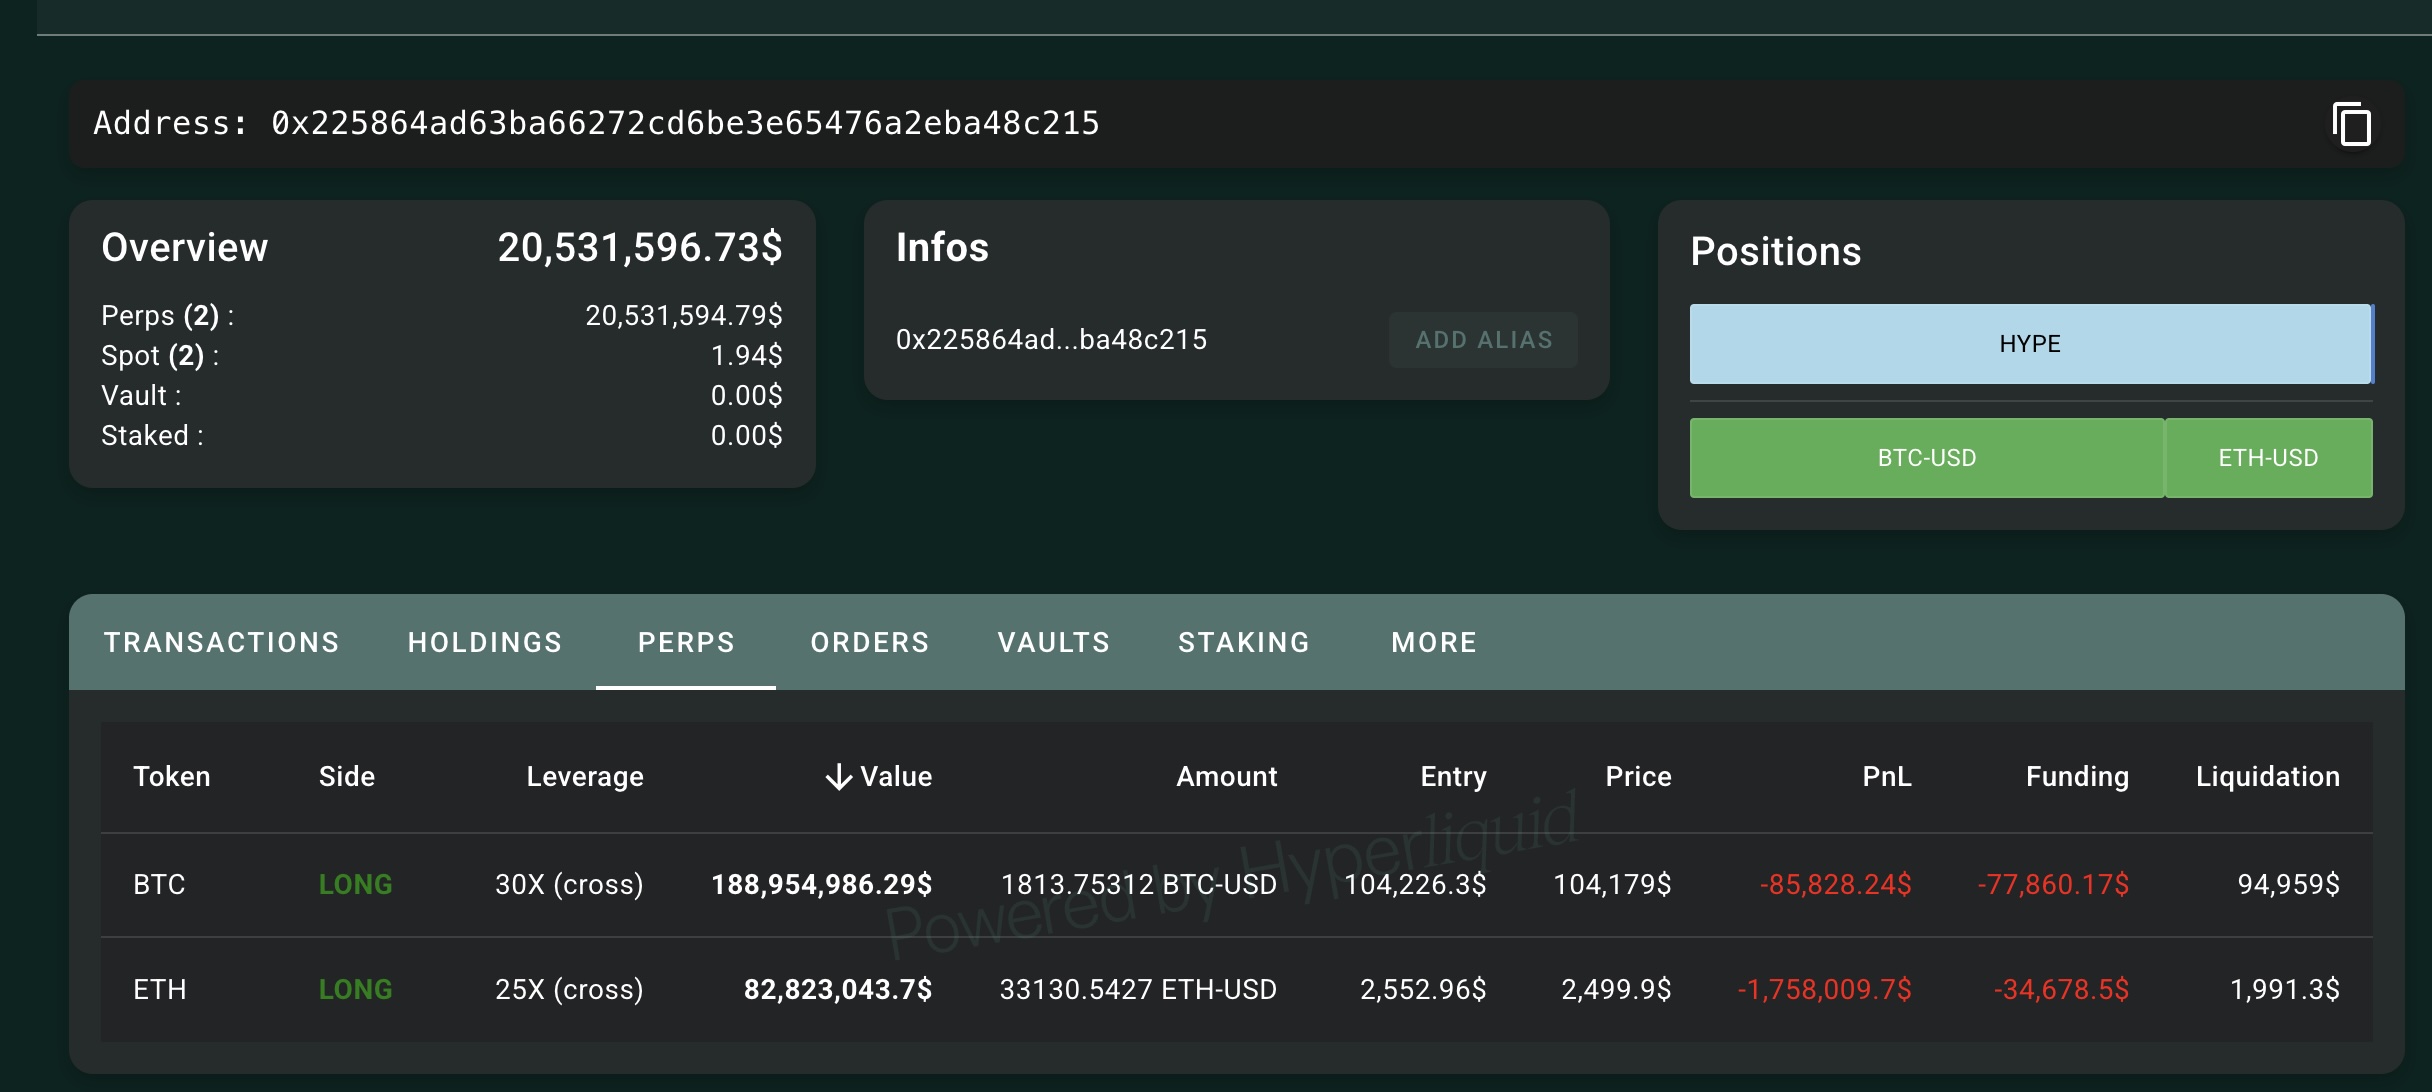Click the ETH token cell
The width and height of the screenshot is (2432, 1092).
click(x=160, y=990)
